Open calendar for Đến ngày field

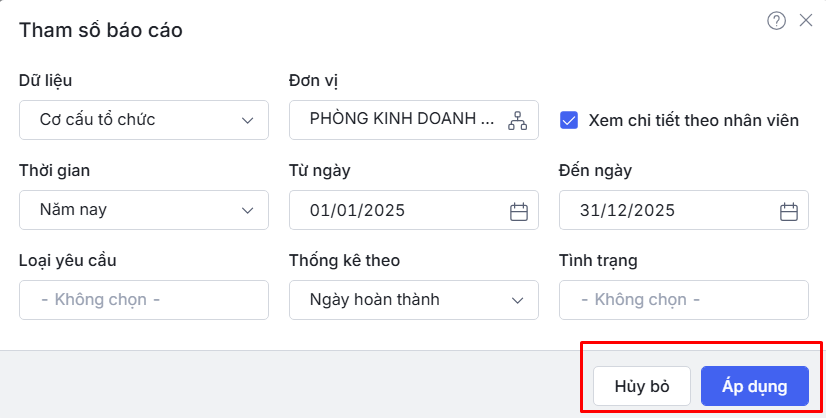788,211
